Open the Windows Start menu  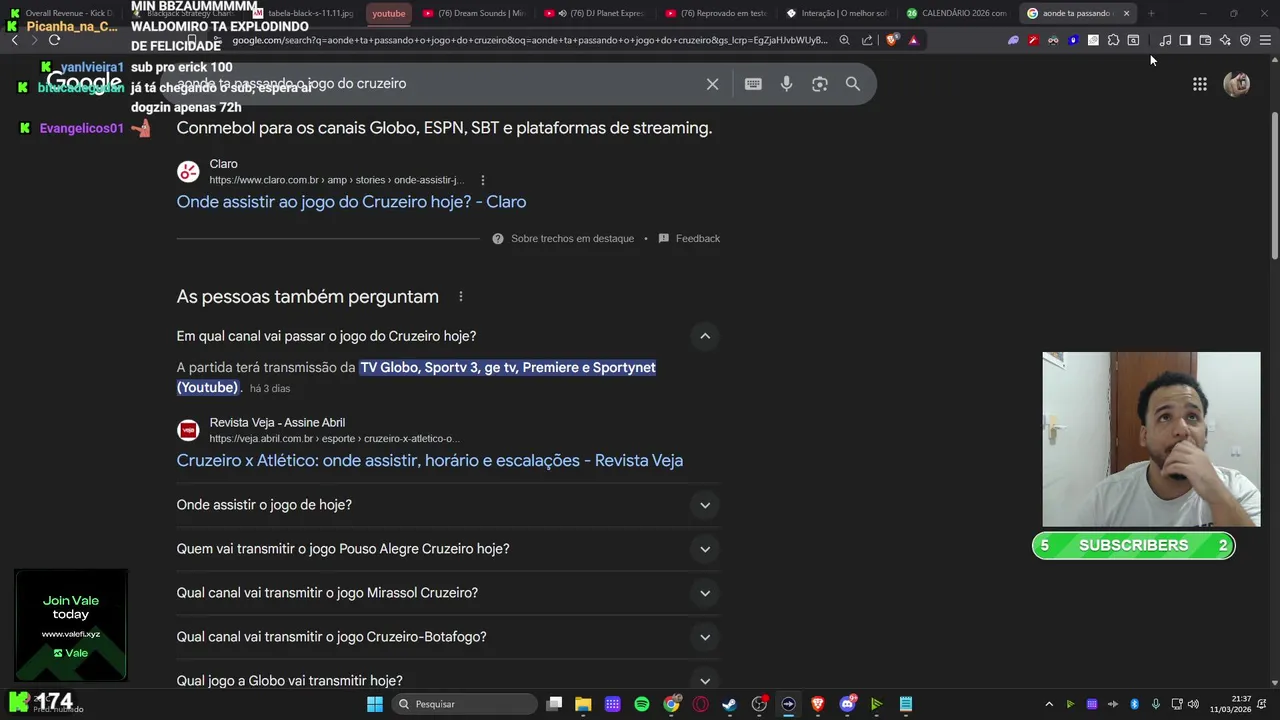(375, 704)
